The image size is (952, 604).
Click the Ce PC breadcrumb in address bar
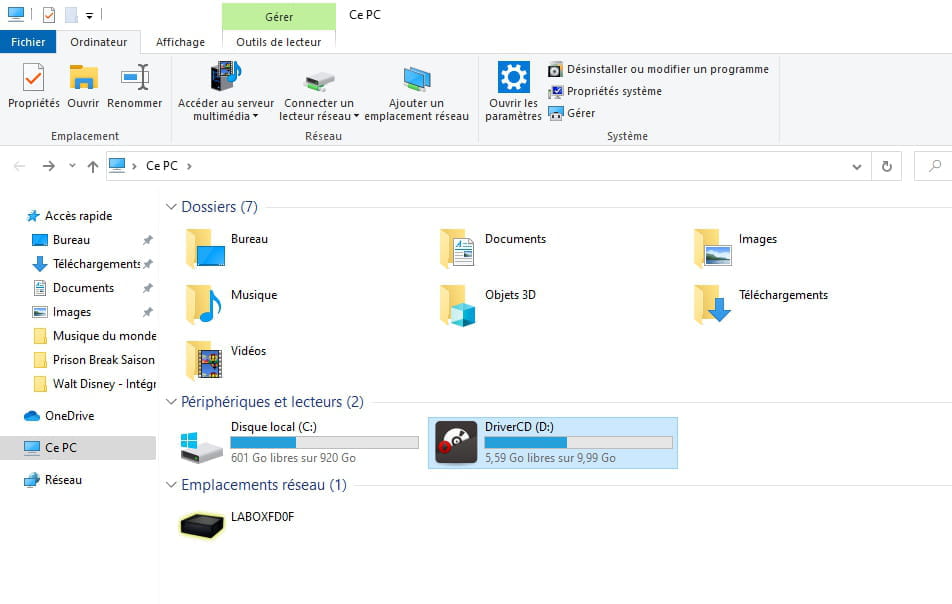point(162,166)
